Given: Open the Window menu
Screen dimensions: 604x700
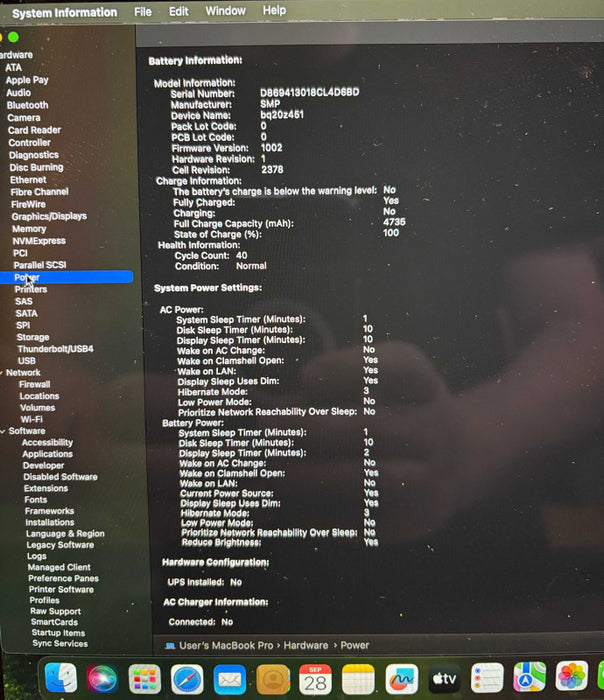Looking at the screenshot, I should [225, 11].
